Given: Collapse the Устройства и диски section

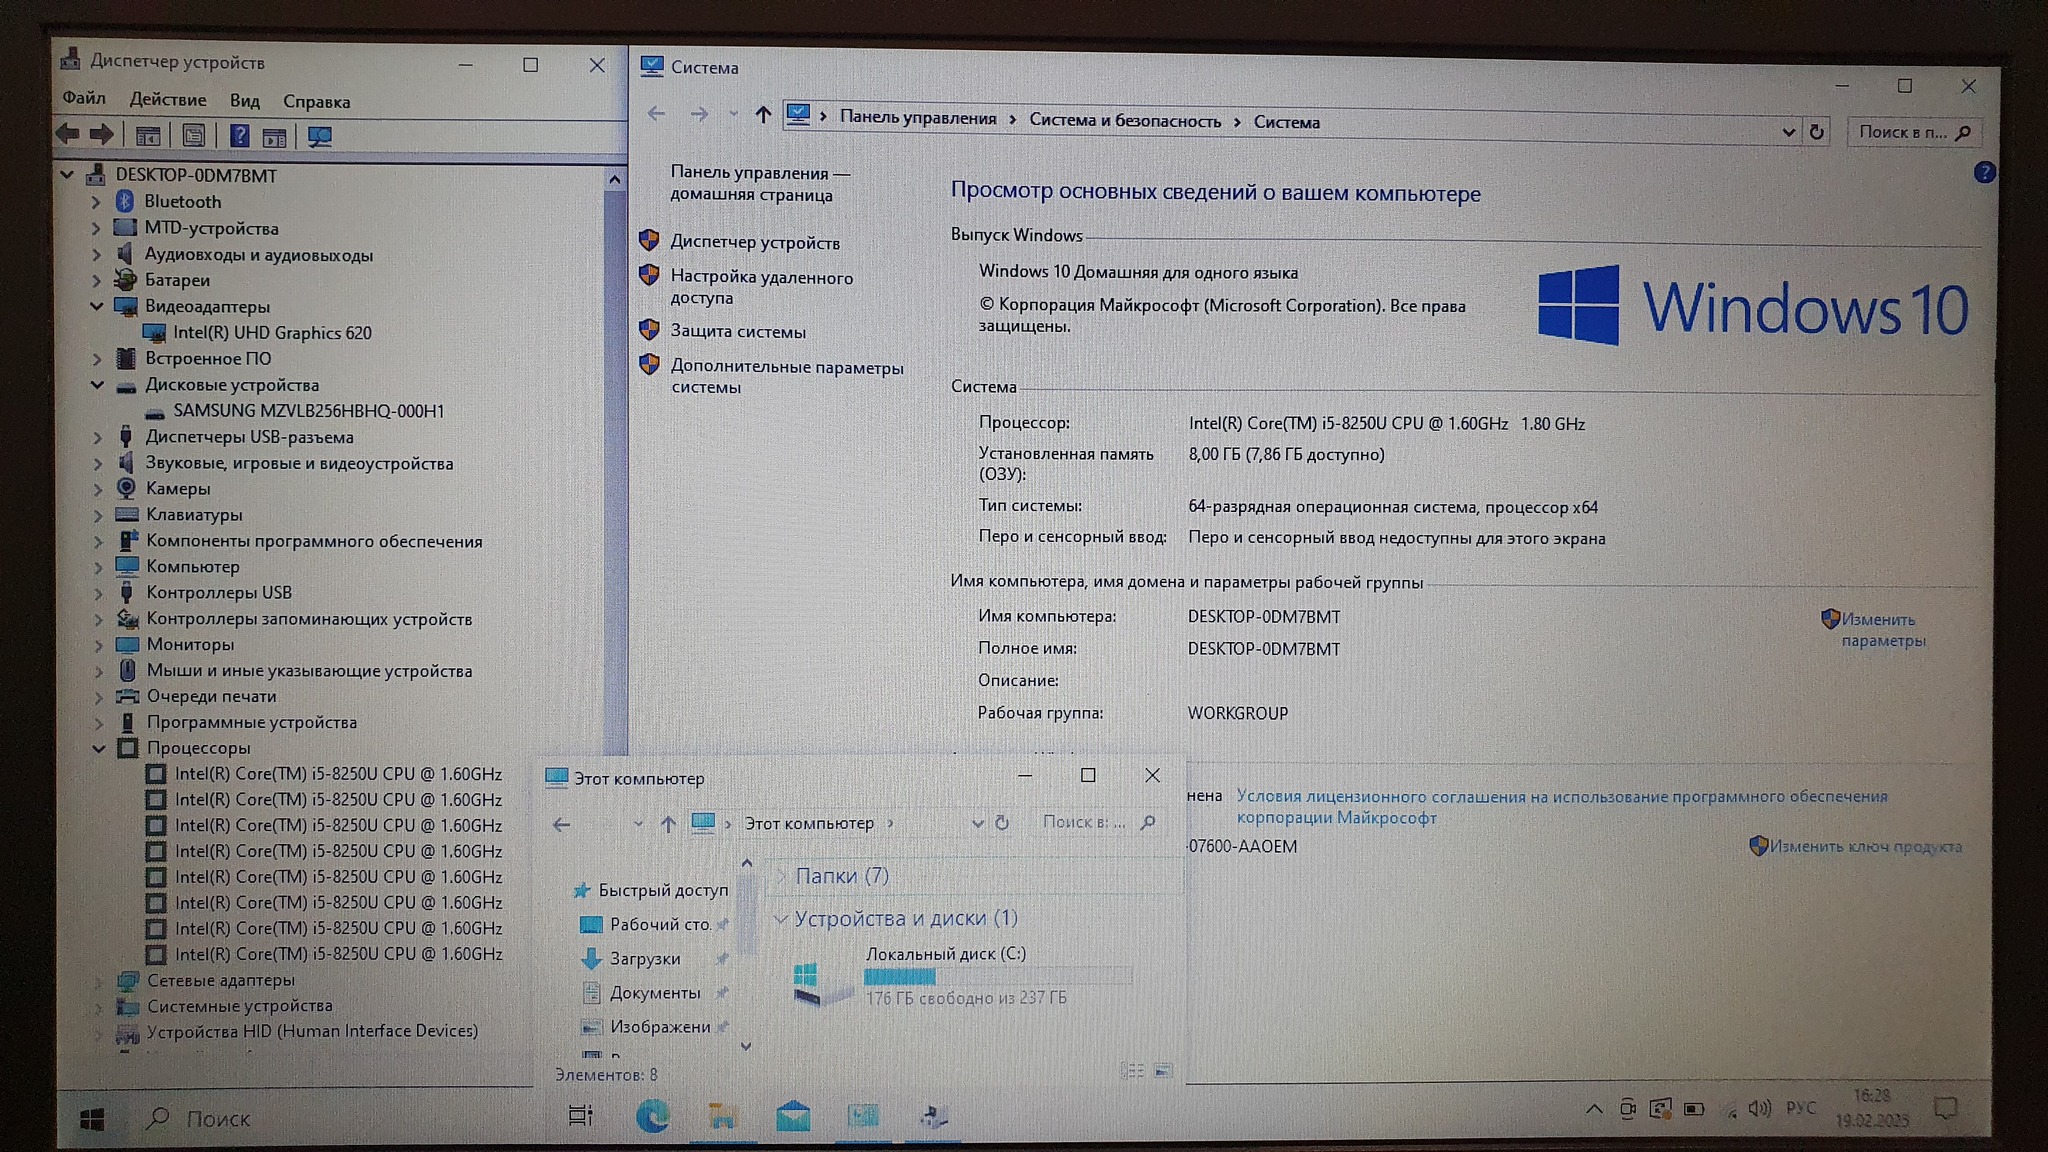Looking at the screenshot, I should 781,918.
